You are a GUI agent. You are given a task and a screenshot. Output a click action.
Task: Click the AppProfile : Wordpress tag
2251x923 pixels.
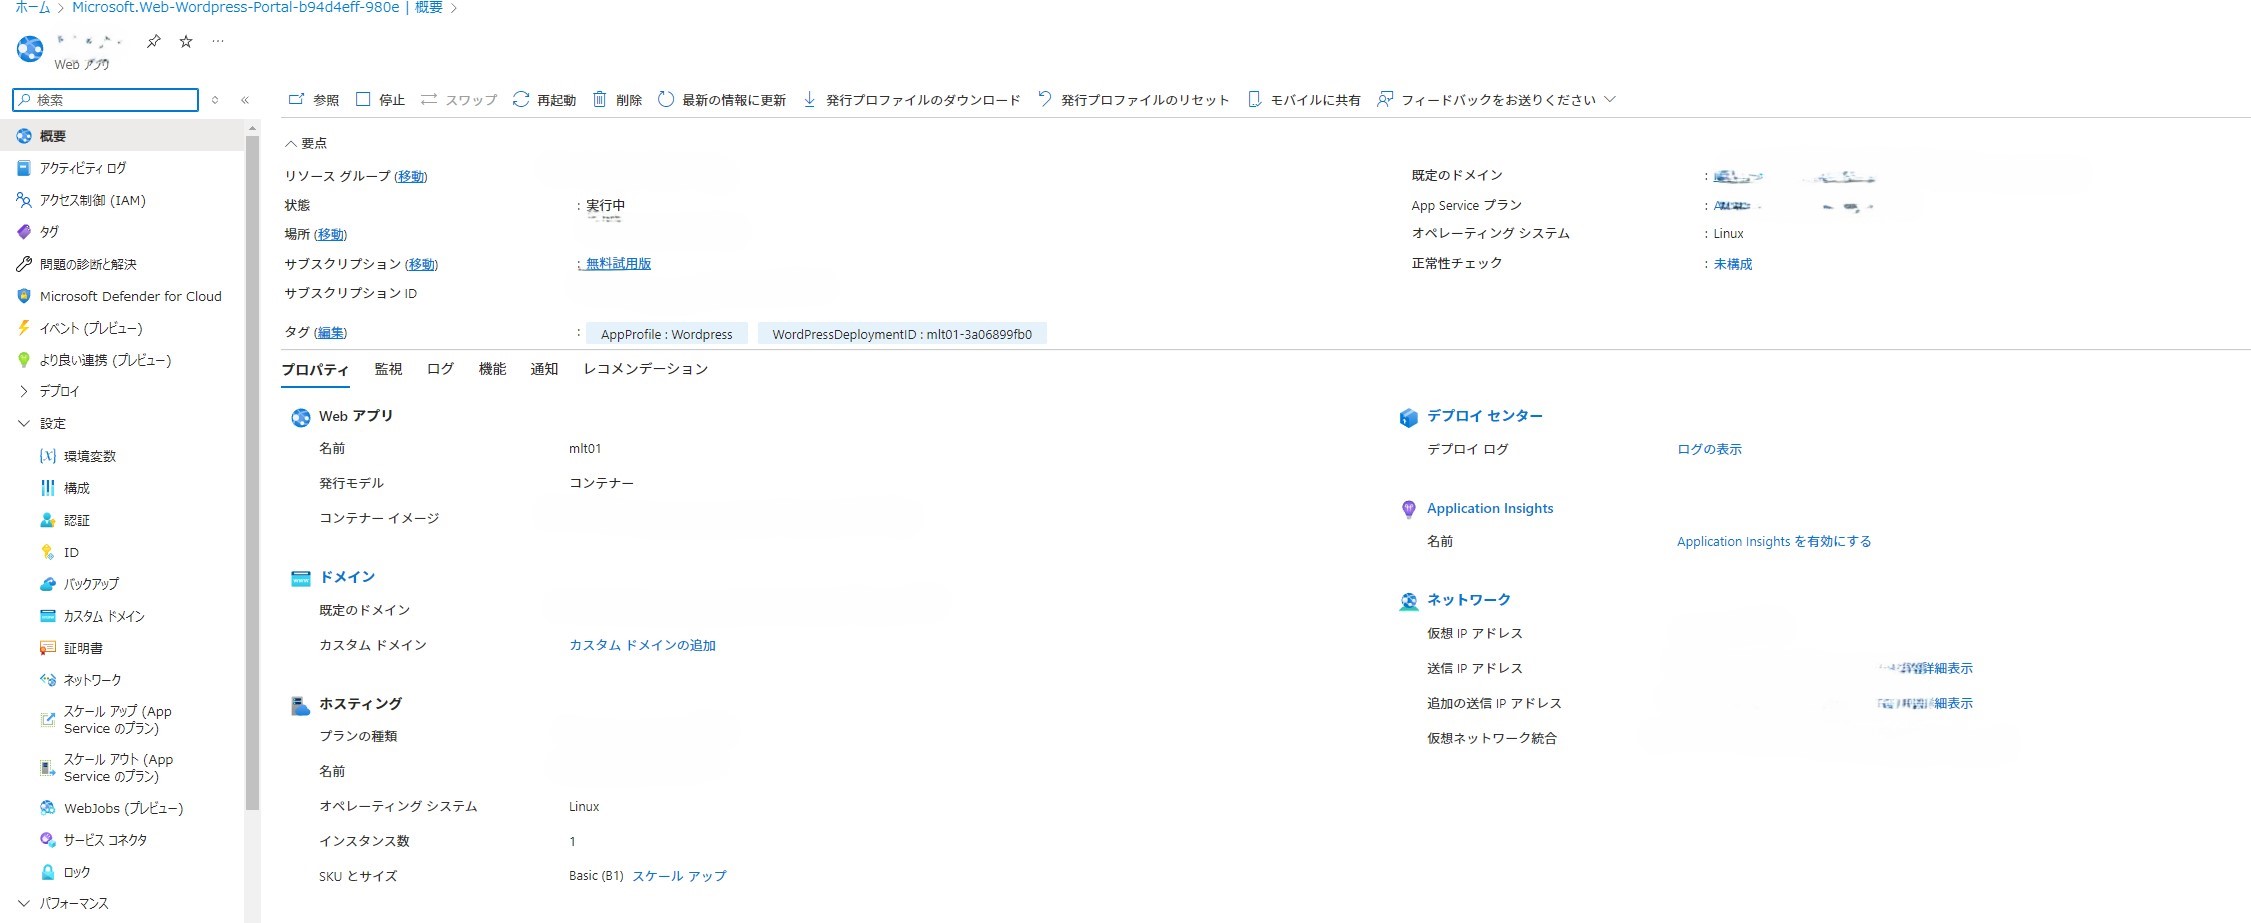click(666, 334)
